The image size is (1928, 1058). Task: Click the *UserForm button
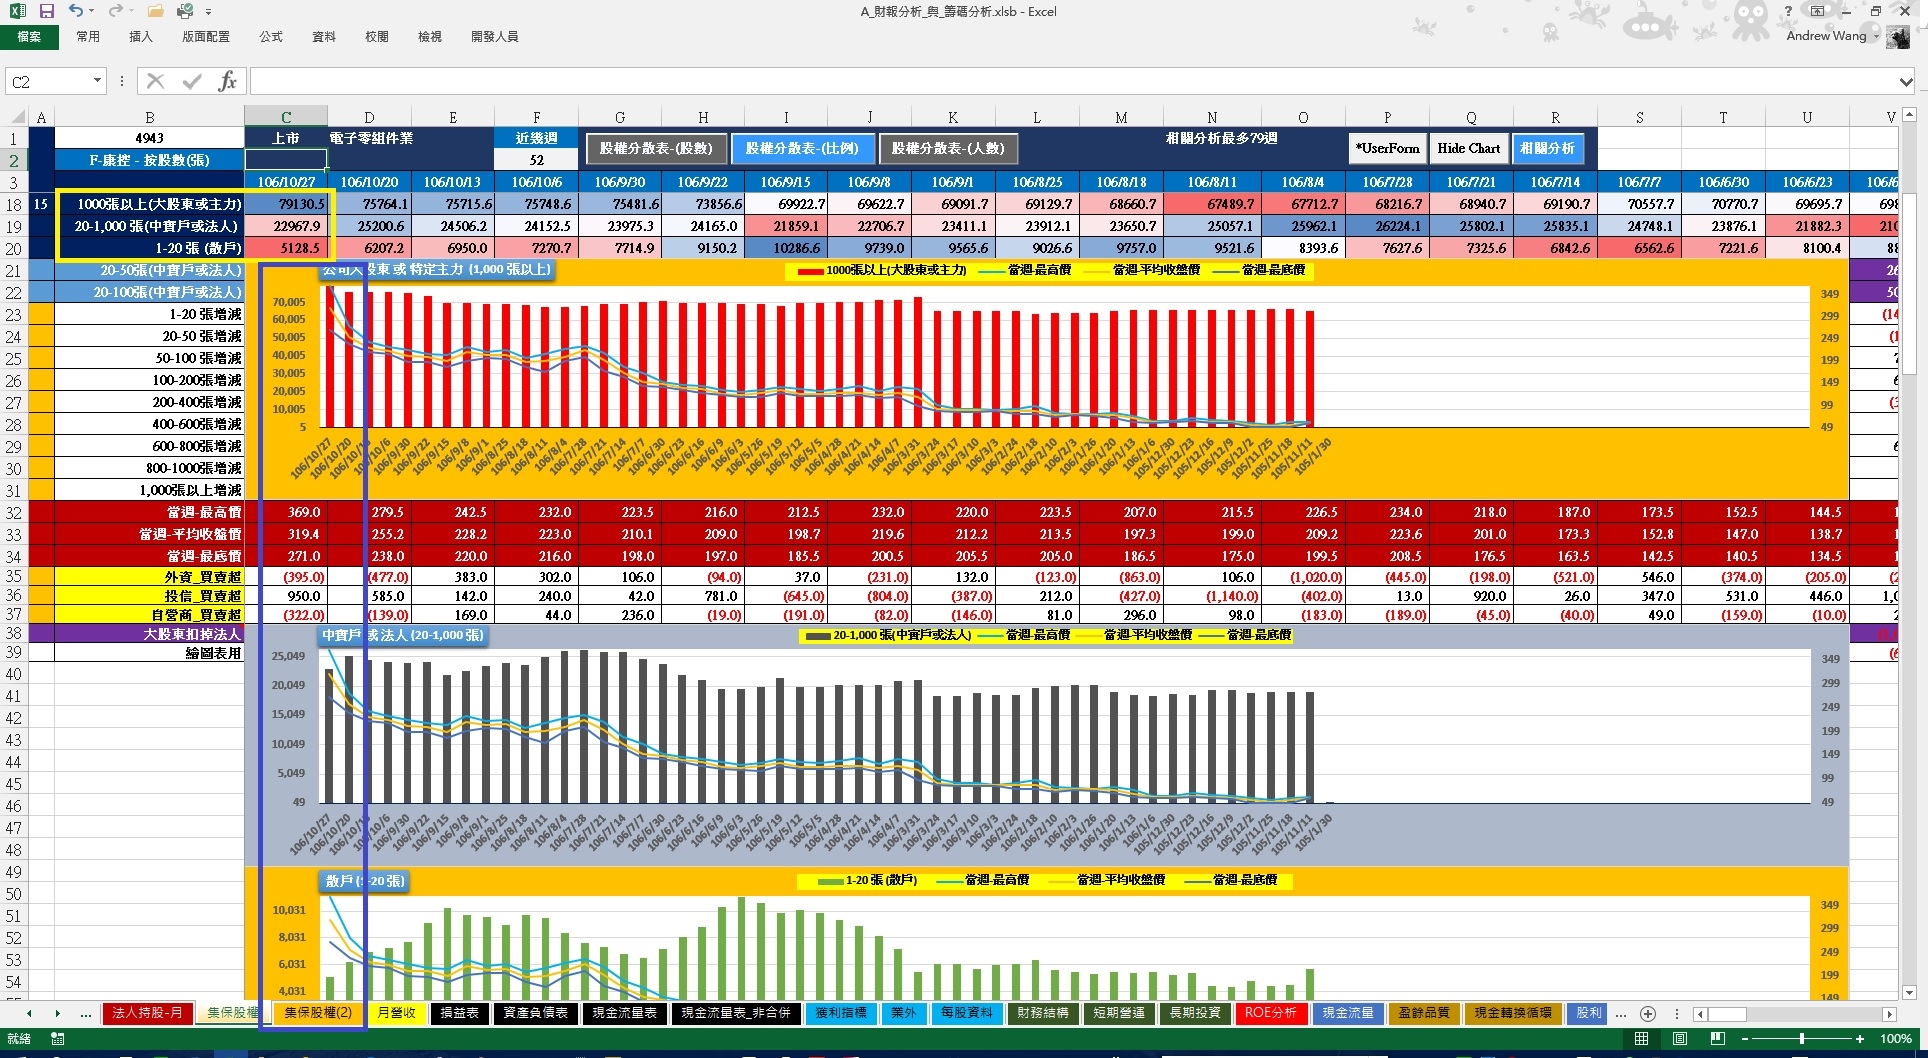[x=1387, y=148]
